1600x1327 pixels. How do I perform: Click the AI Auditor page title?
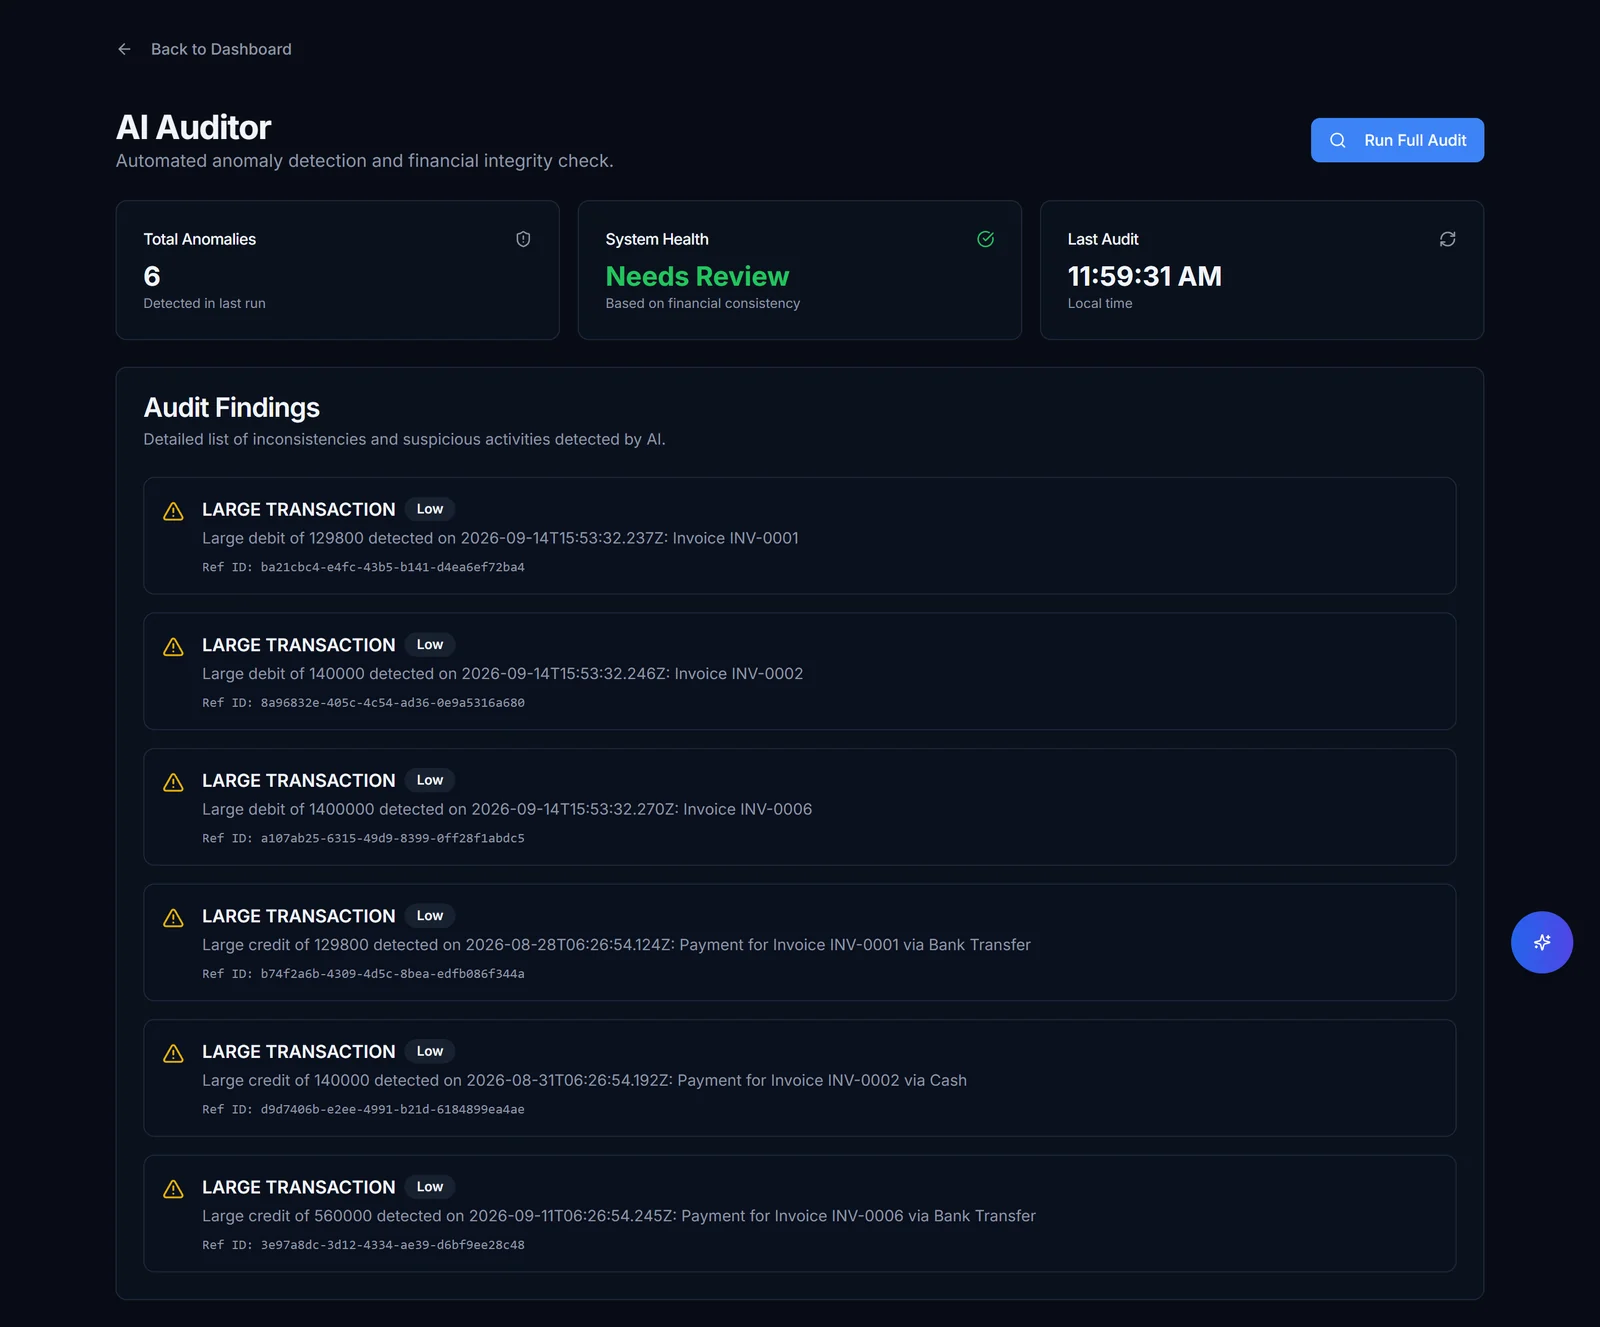coord(193,127)
